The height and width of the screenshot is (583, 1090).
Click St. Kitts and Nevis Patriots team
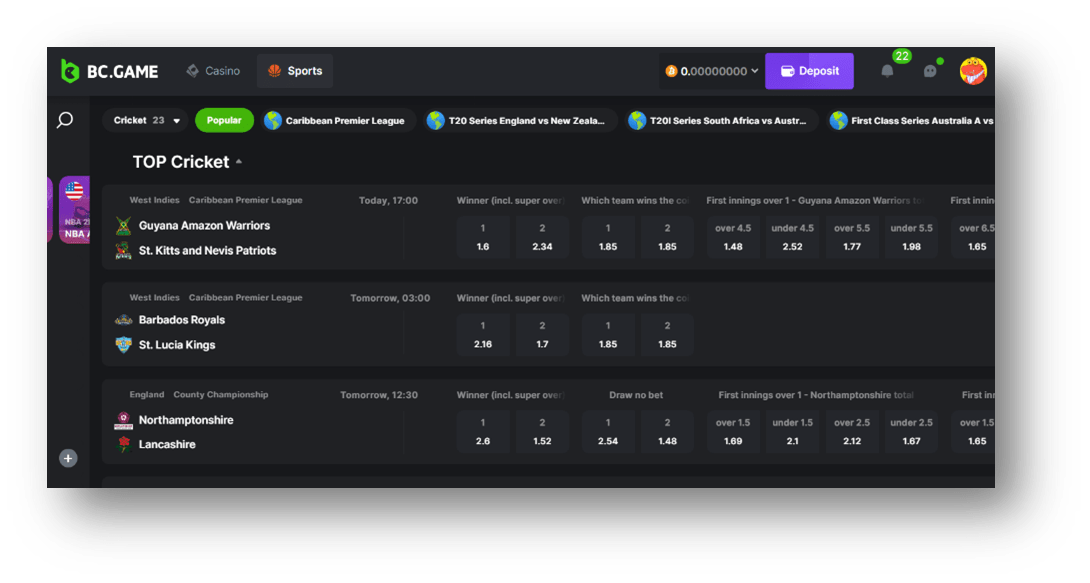pos(207,250)
